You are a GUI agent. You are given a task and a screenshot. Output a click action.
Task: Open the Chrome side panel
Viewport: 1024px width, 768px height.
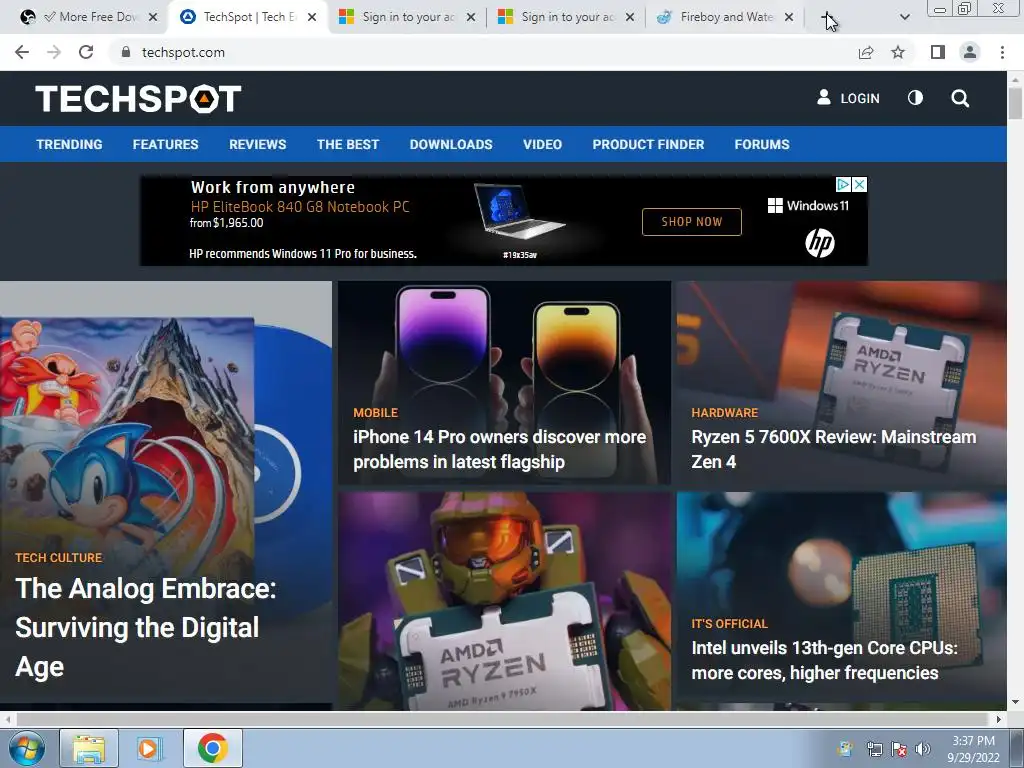coord(938,52)
